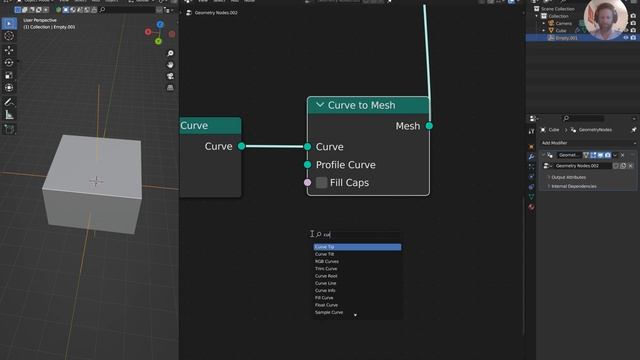Screen dimensions: 640x360
Task: Choose Fill Curve in search results
Action: click(x=357, y=298)
